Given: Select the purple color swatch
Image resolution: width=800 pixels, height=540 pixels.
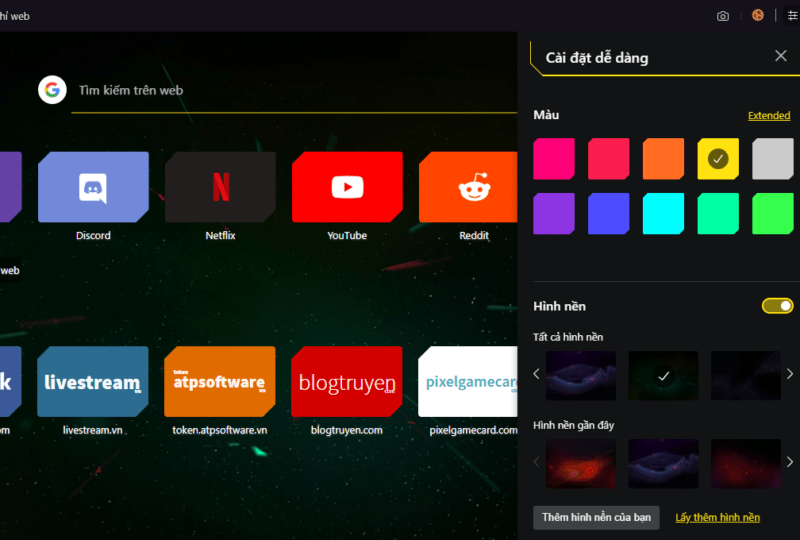Looking at the screenshot, I should (x=554, y=213).
